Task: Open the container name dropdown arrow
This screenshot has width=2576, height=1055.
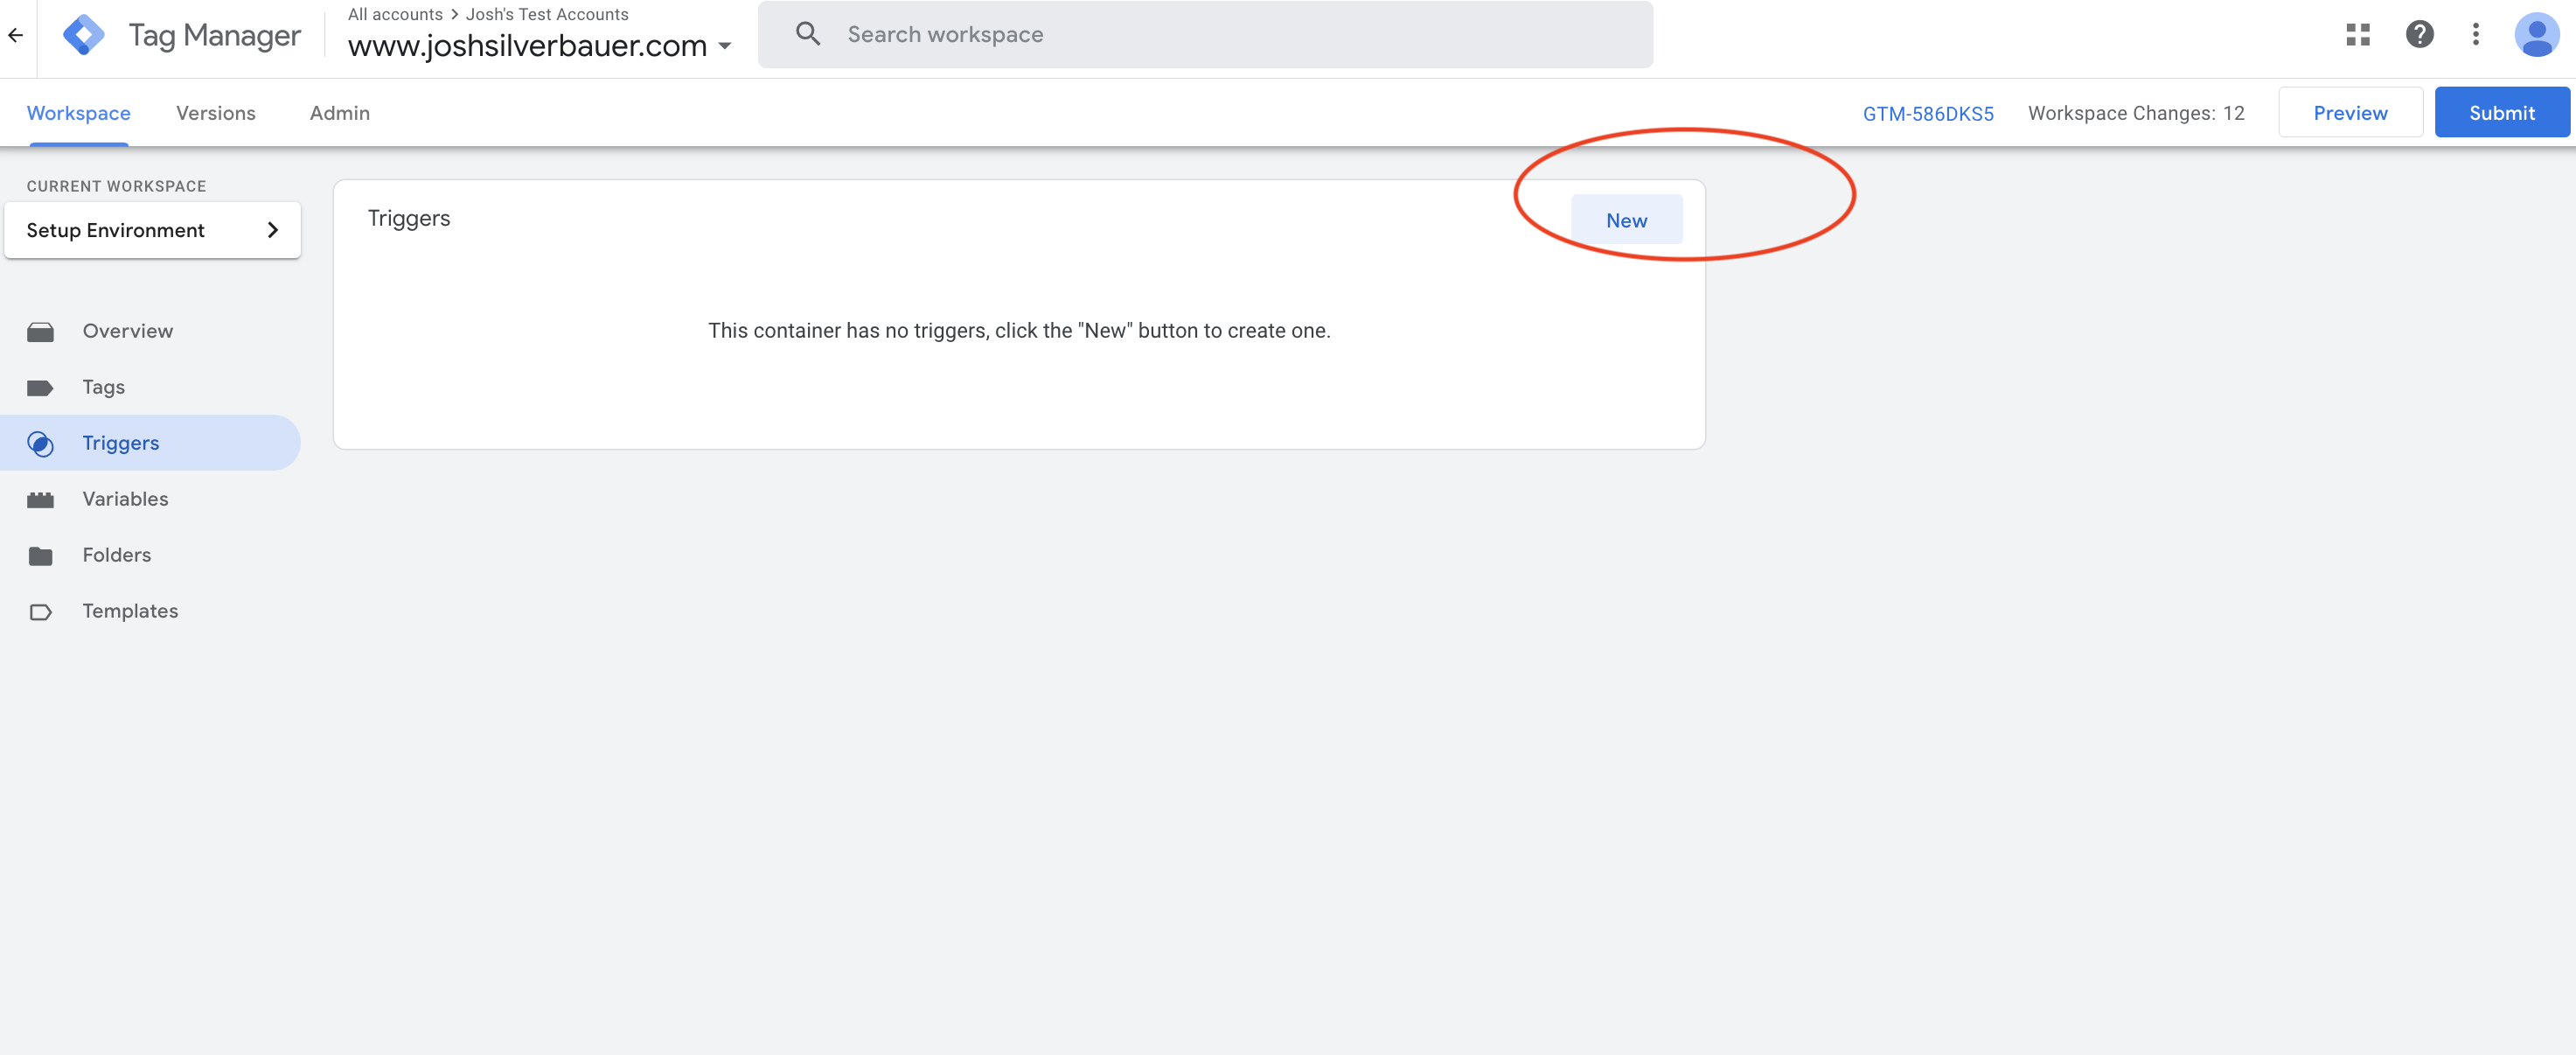Action: 725,46
